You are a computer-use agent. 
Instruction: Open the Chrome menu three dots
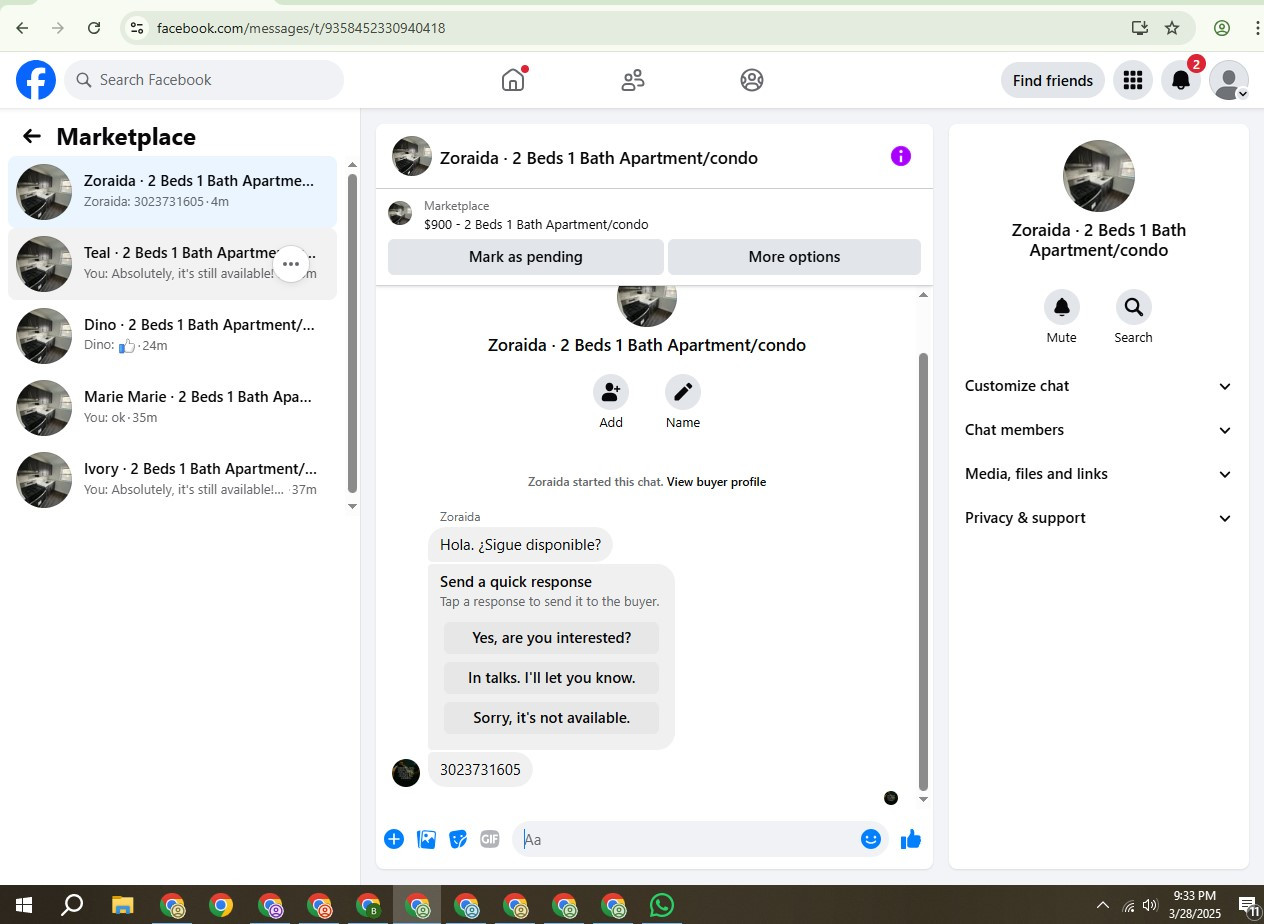point(1257,28)
